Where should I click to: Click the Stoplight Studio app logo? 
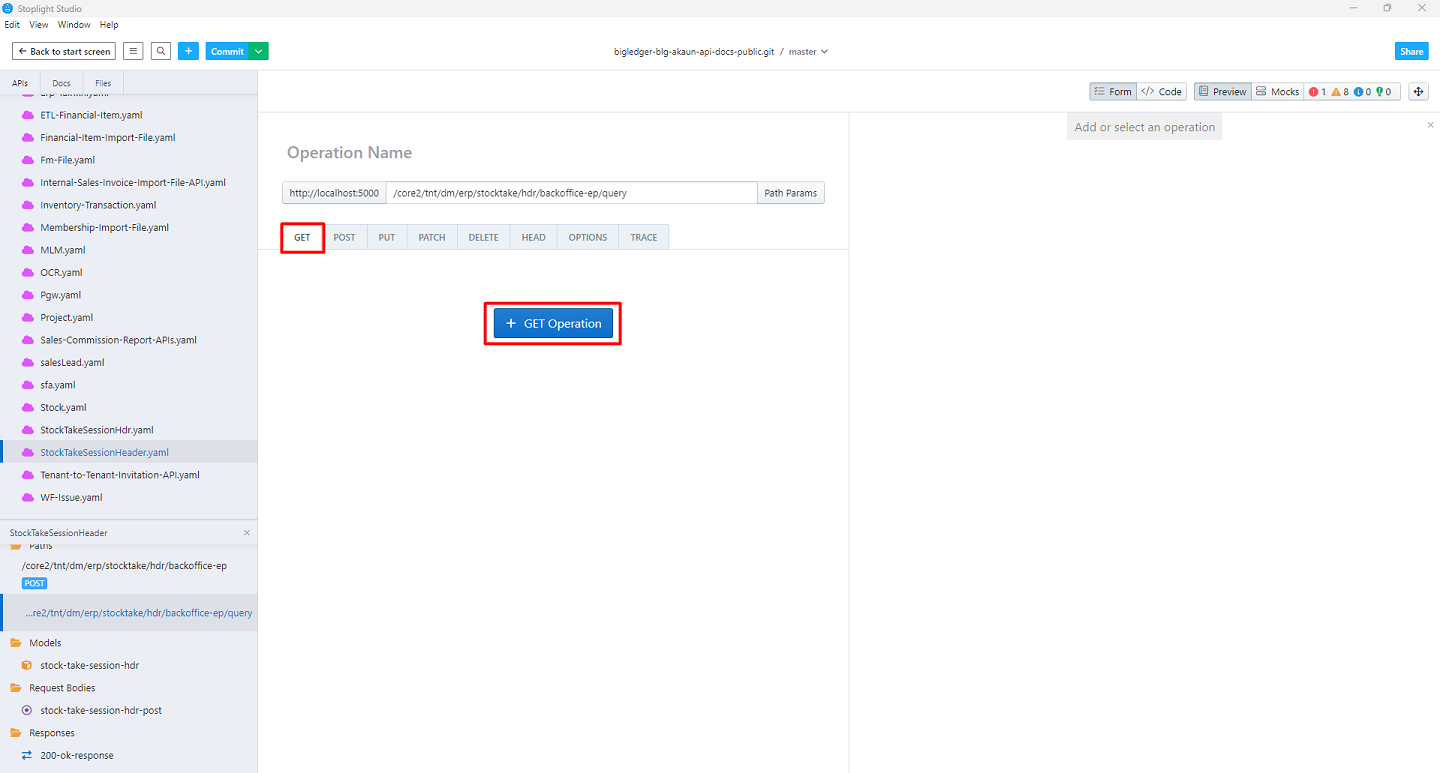9,8
